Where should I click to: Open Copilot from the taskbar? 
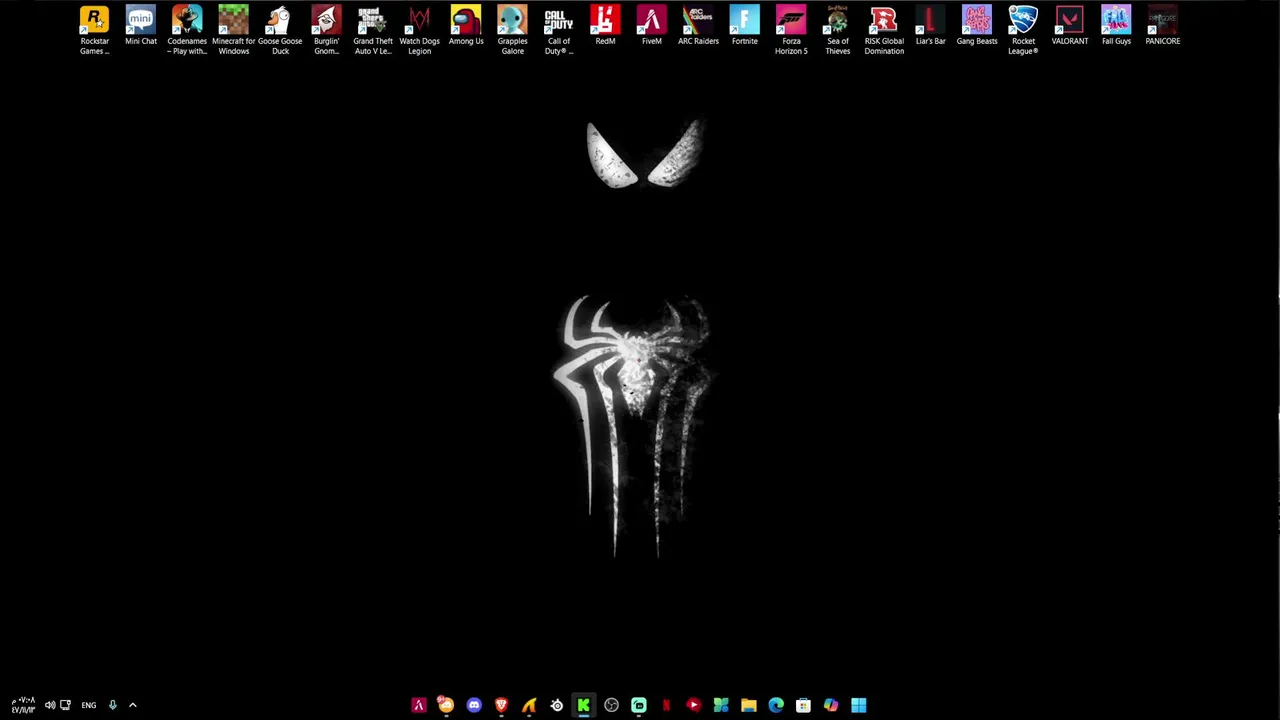pyautogui.click(x=831, y=705)
